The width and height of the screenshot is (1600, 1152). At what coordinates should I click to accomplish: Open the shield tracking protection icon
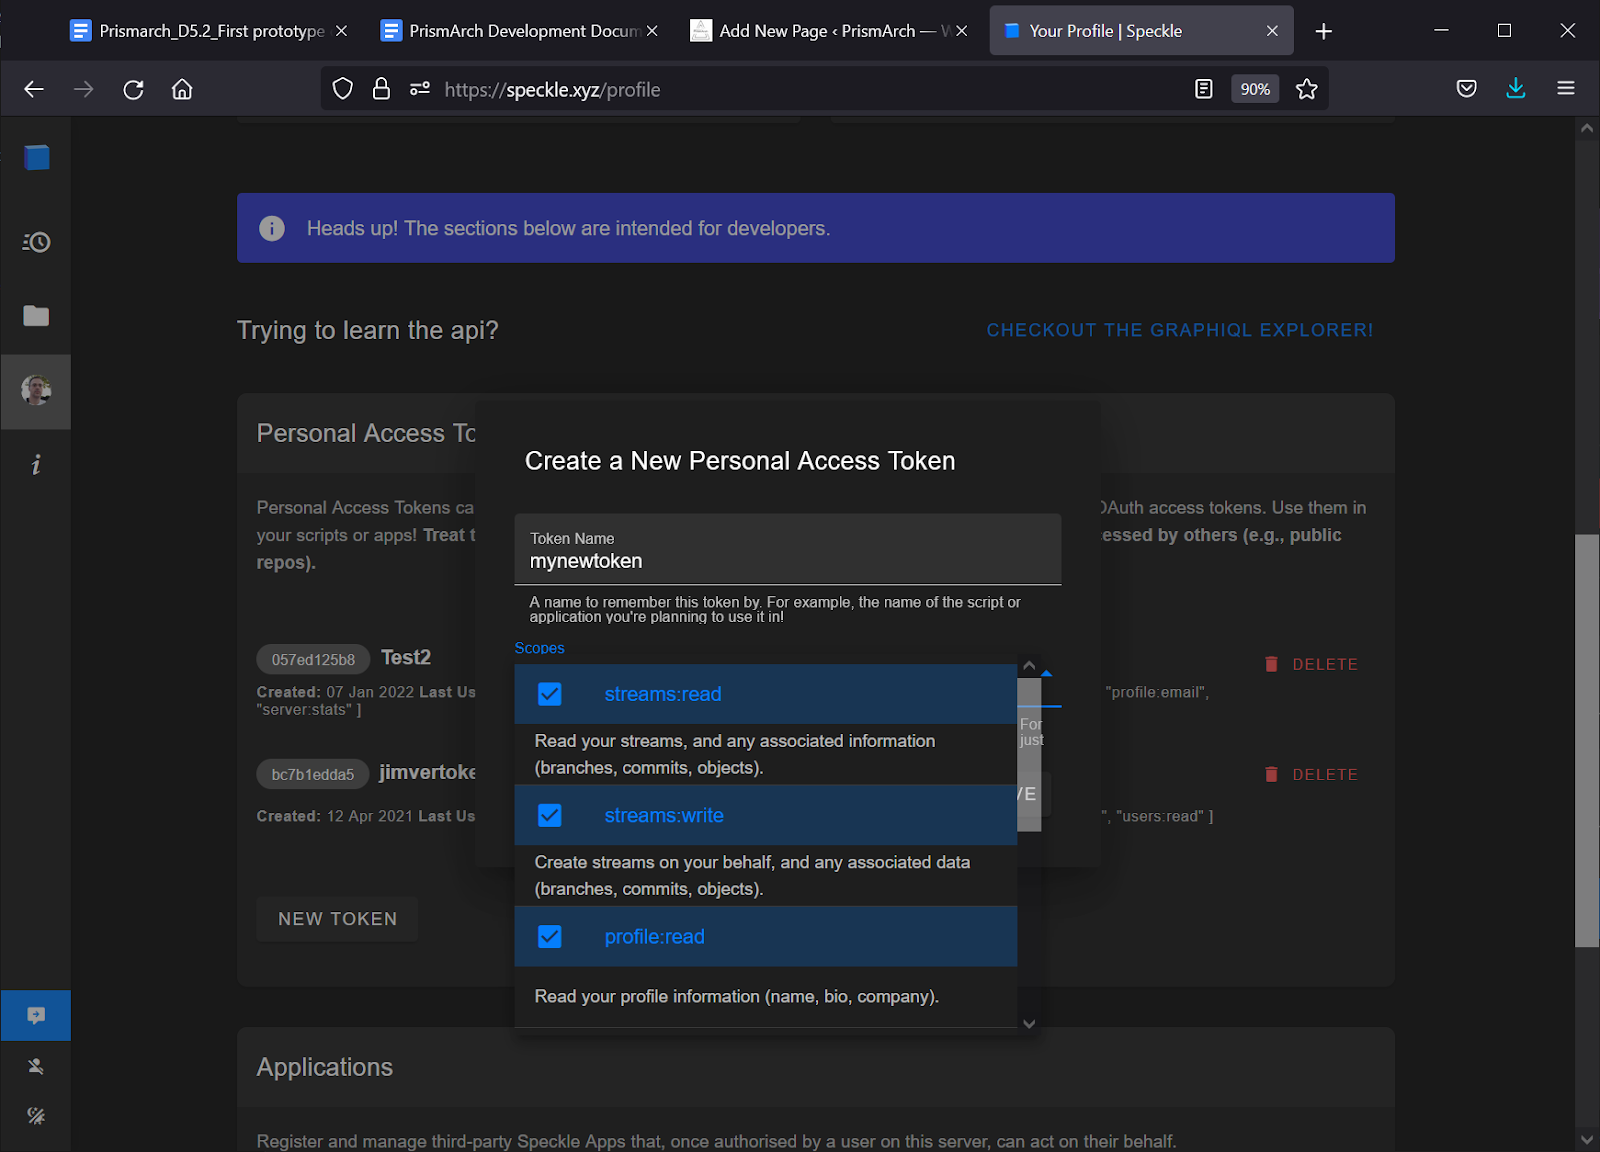(x=343, y=89)
